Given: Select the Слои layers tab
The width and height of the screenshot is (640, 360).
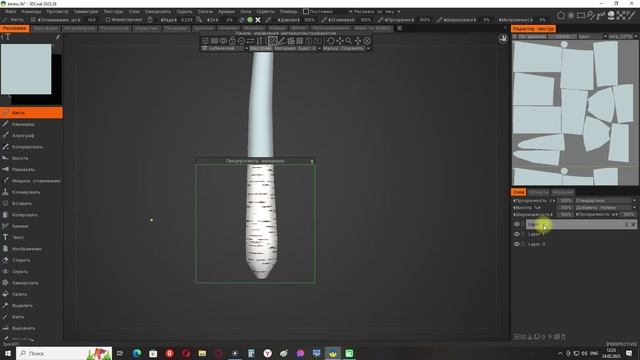Looking at the screenshot, I should click(519, 192).
